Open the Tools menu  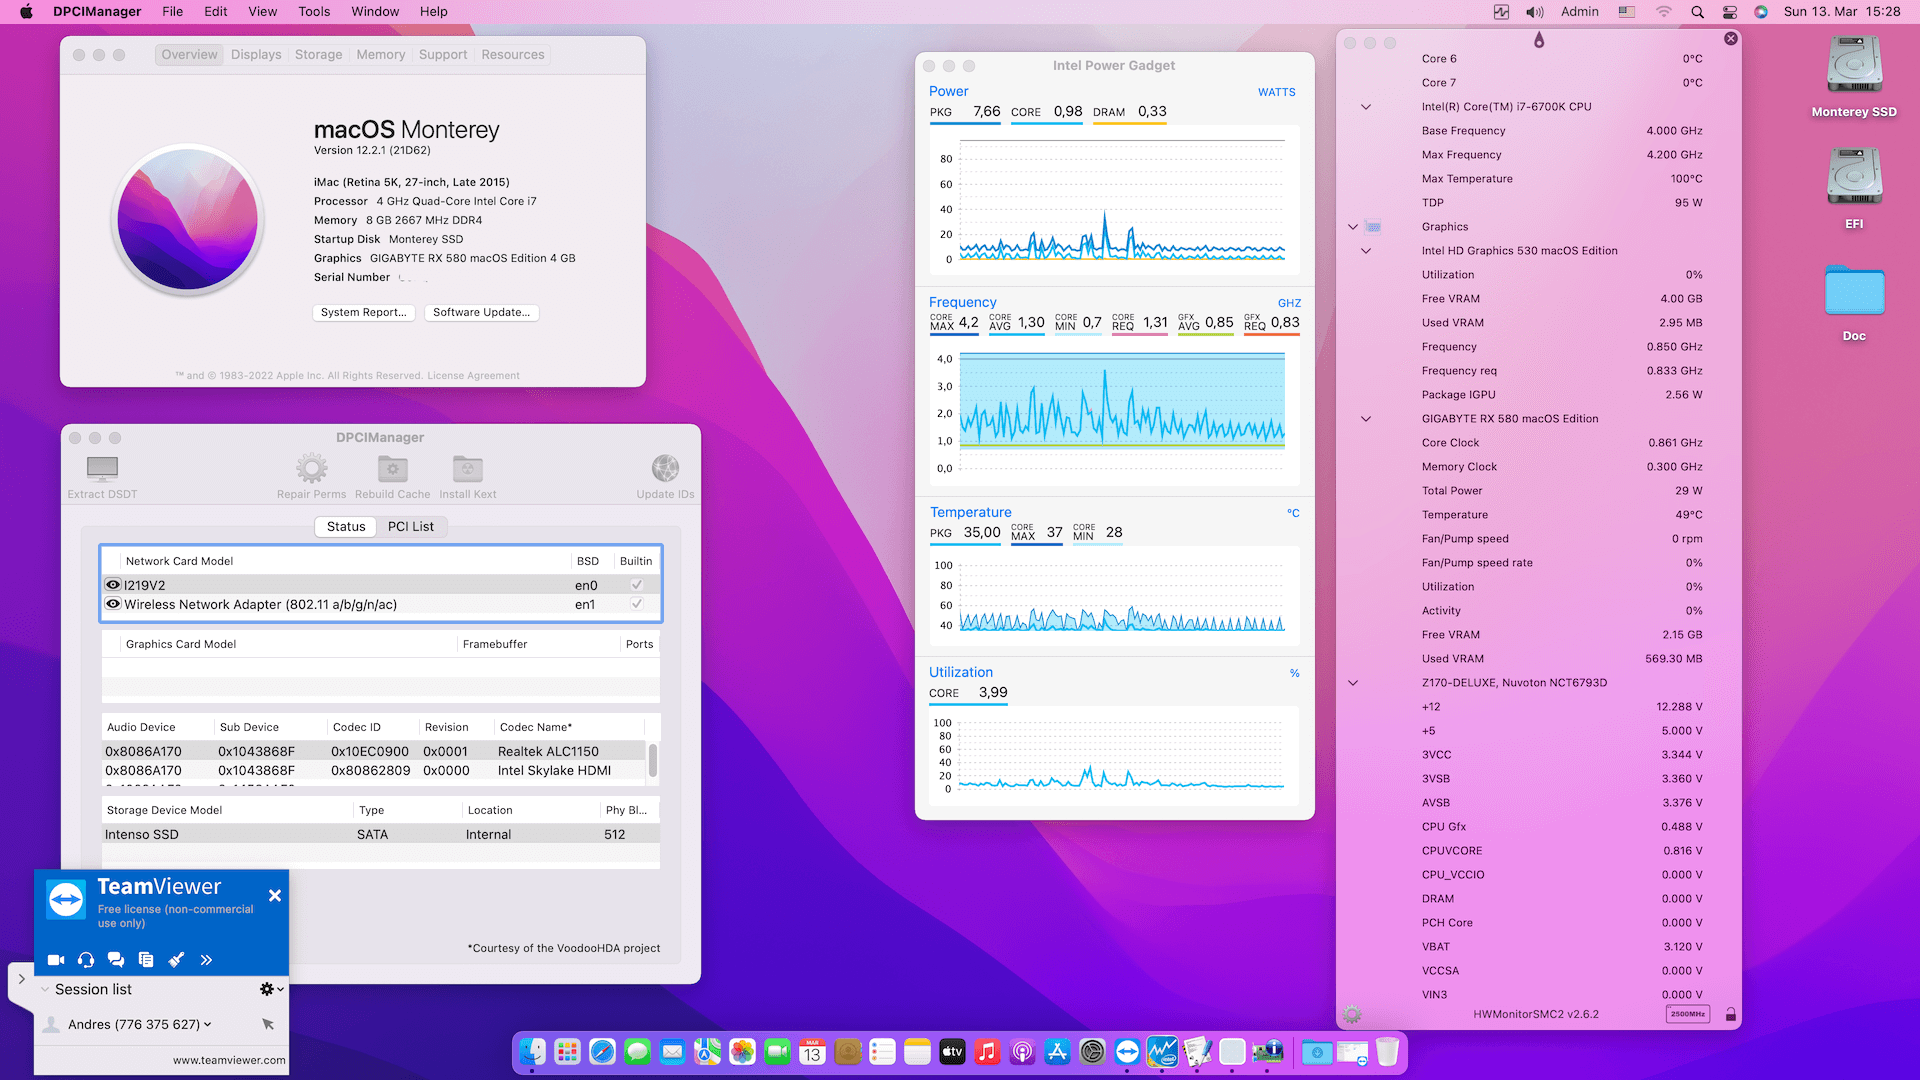pos(313,11)
